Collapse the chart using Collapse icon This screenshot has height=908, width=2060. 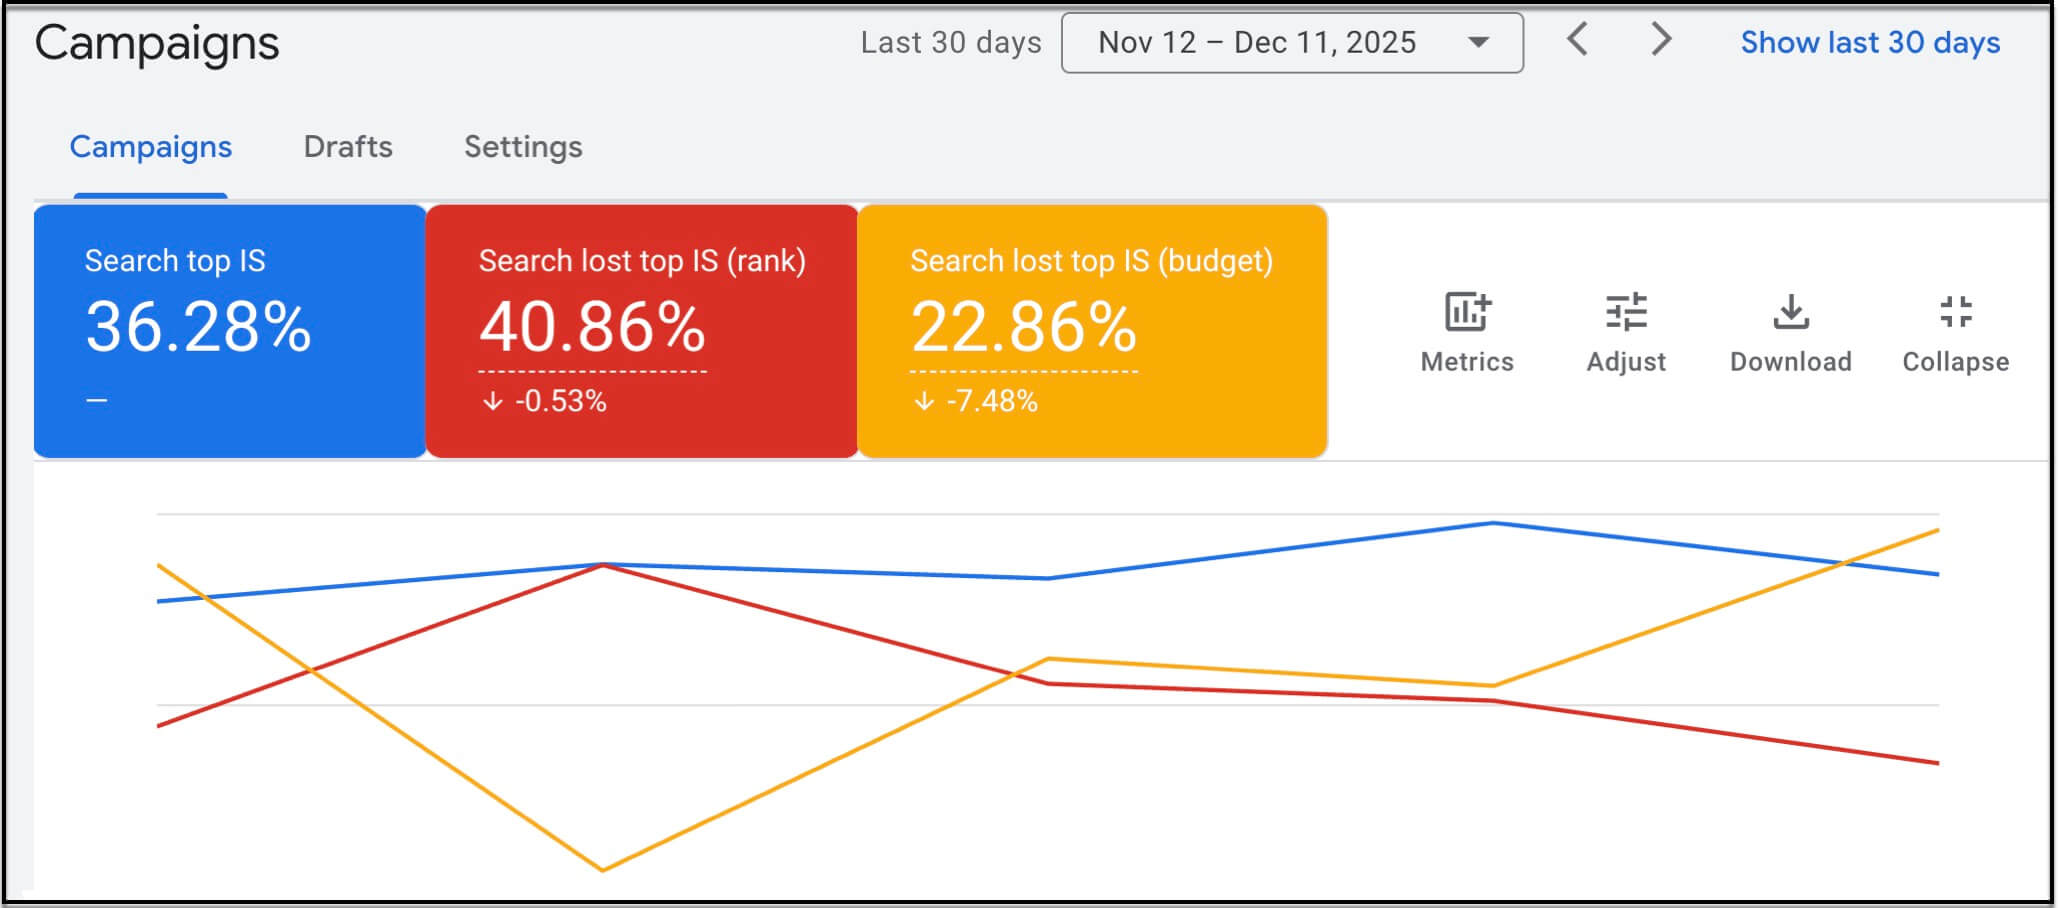tap(1955, 312)
